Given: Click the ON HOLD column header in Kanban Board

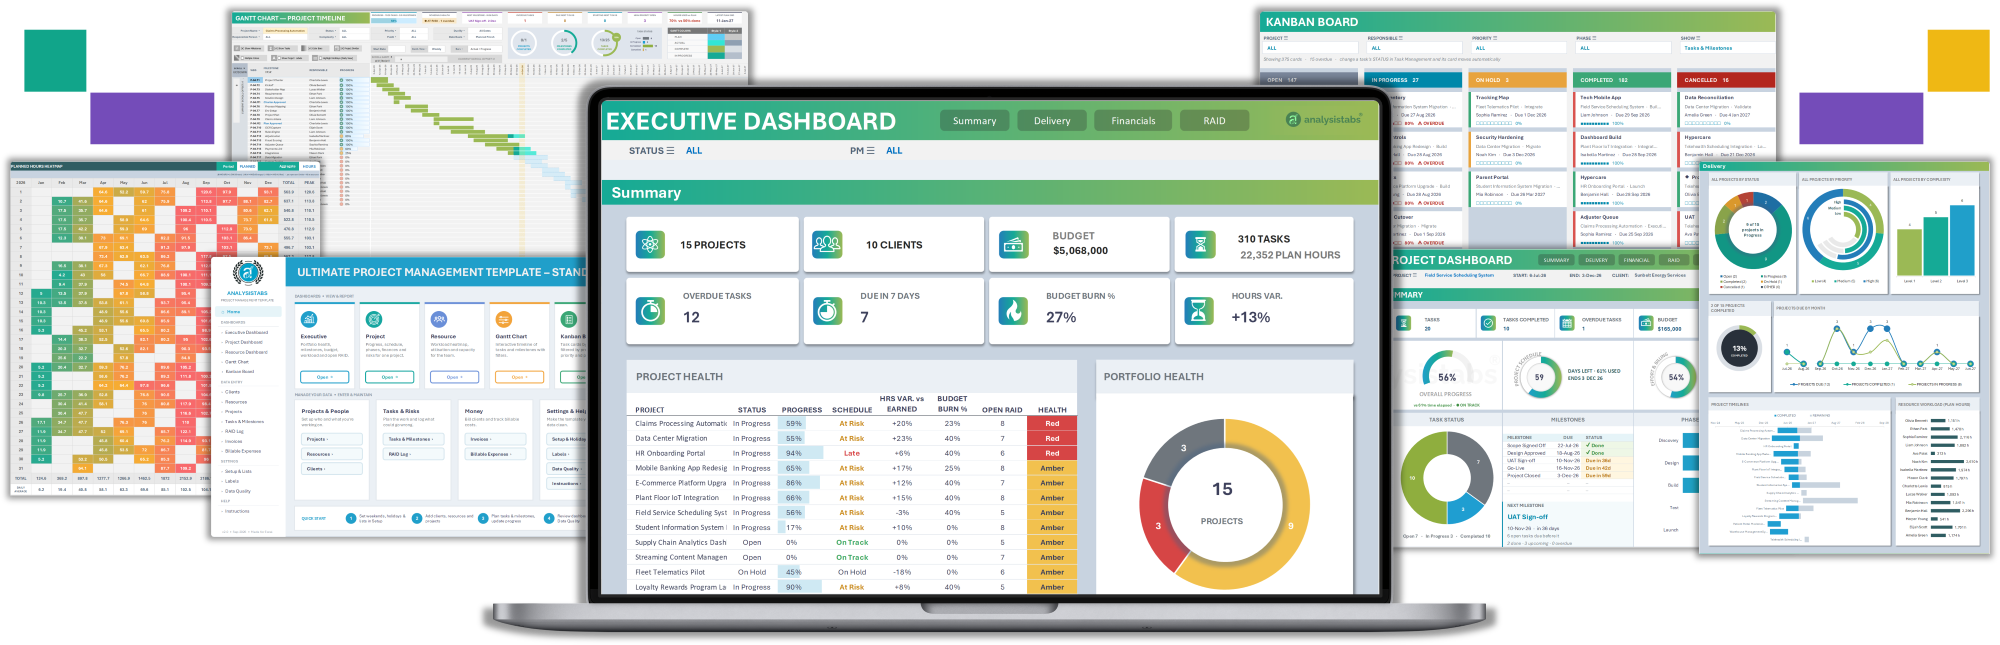Looking at the screenshot, I should (x=1519, y=80).
